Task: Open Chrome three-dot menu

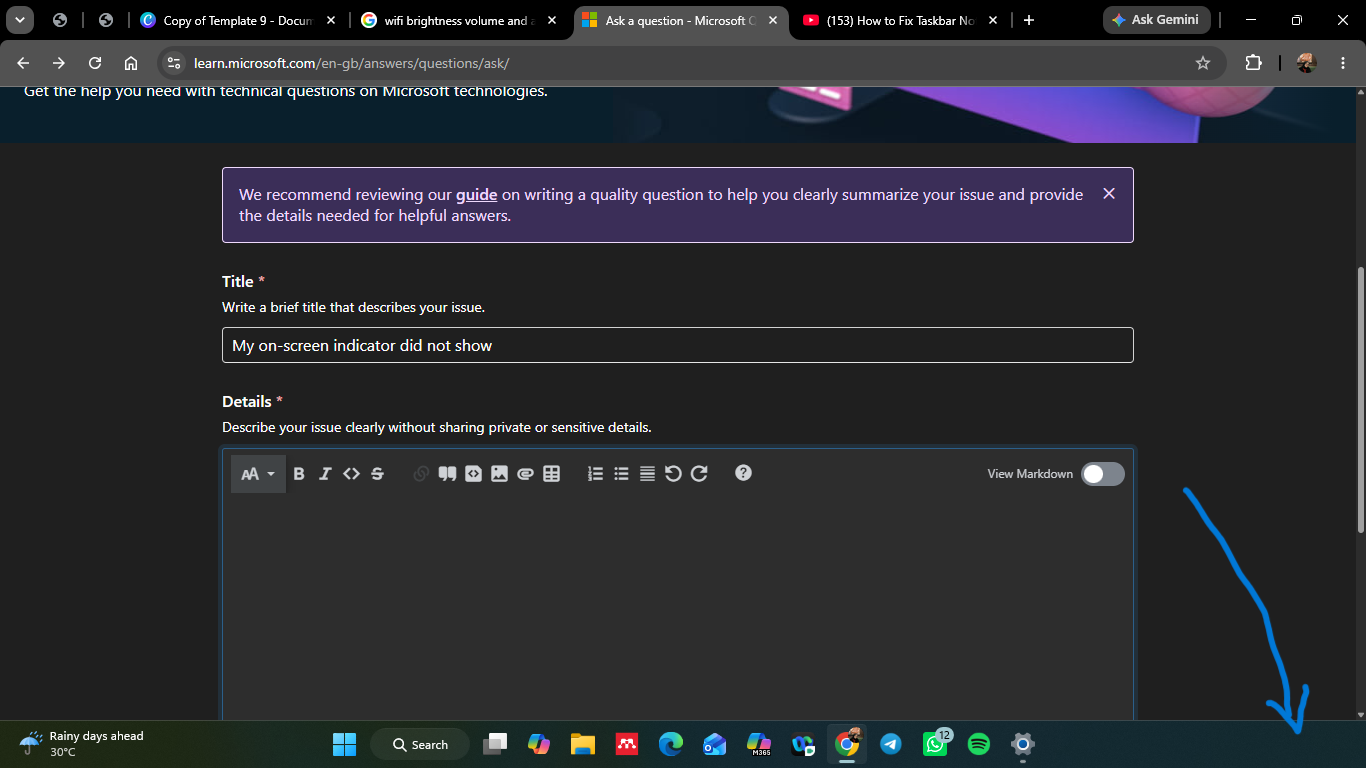Action: click(1342, 63)
